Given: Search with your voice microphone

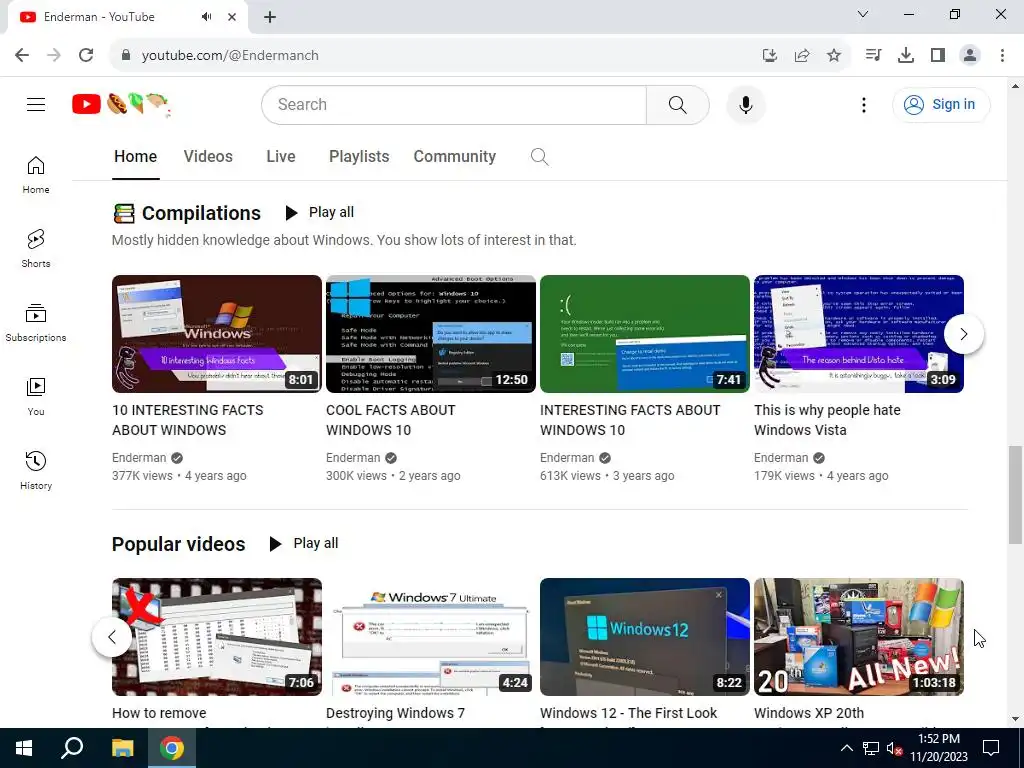Looking at the screenshot, I should click(746, 104).
